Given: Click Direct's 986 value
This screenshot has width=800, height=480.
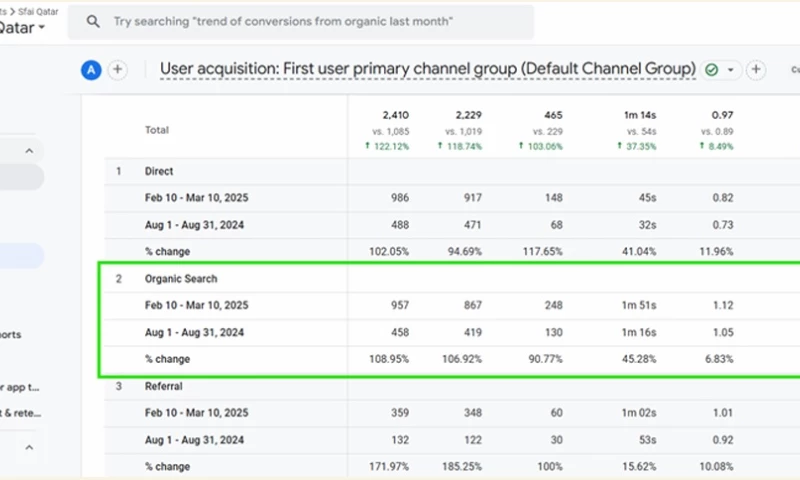Looking at the screenshot, I should pos(400,198).
